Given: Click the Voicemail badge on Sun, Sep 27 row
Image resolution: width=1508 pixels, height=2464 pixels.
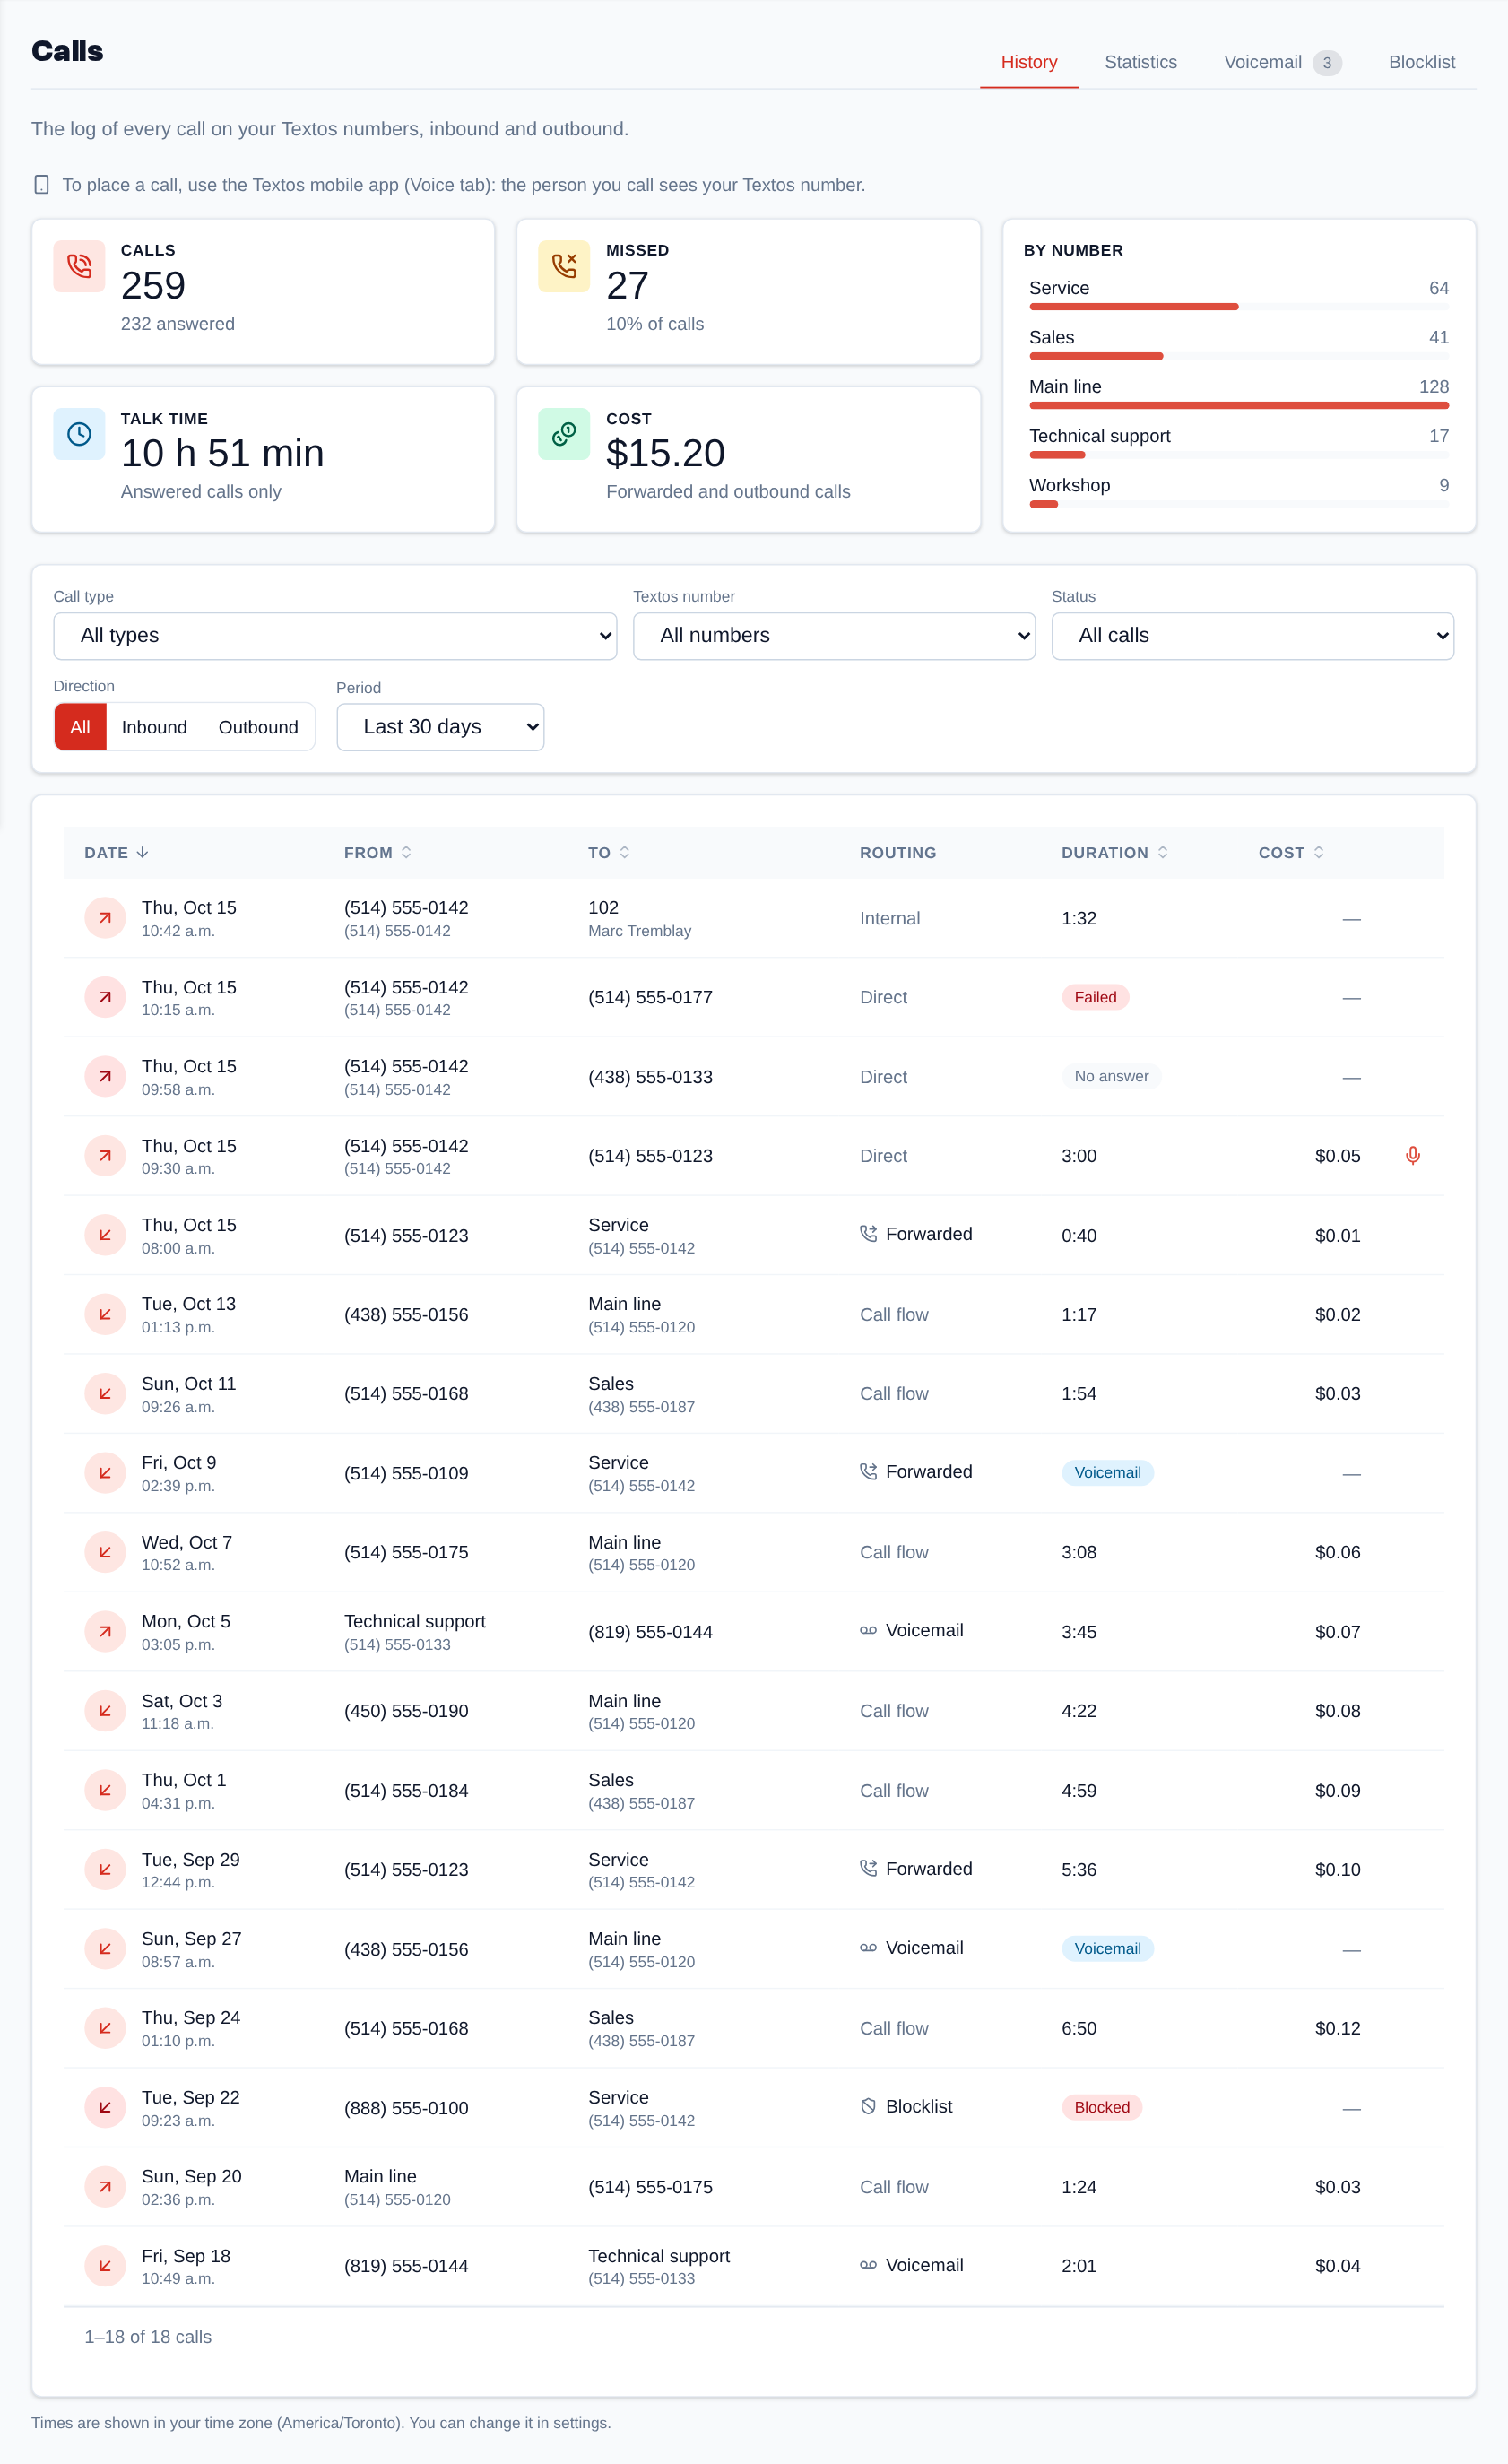Looking at the screenshot, I should coord(1107,1948).
